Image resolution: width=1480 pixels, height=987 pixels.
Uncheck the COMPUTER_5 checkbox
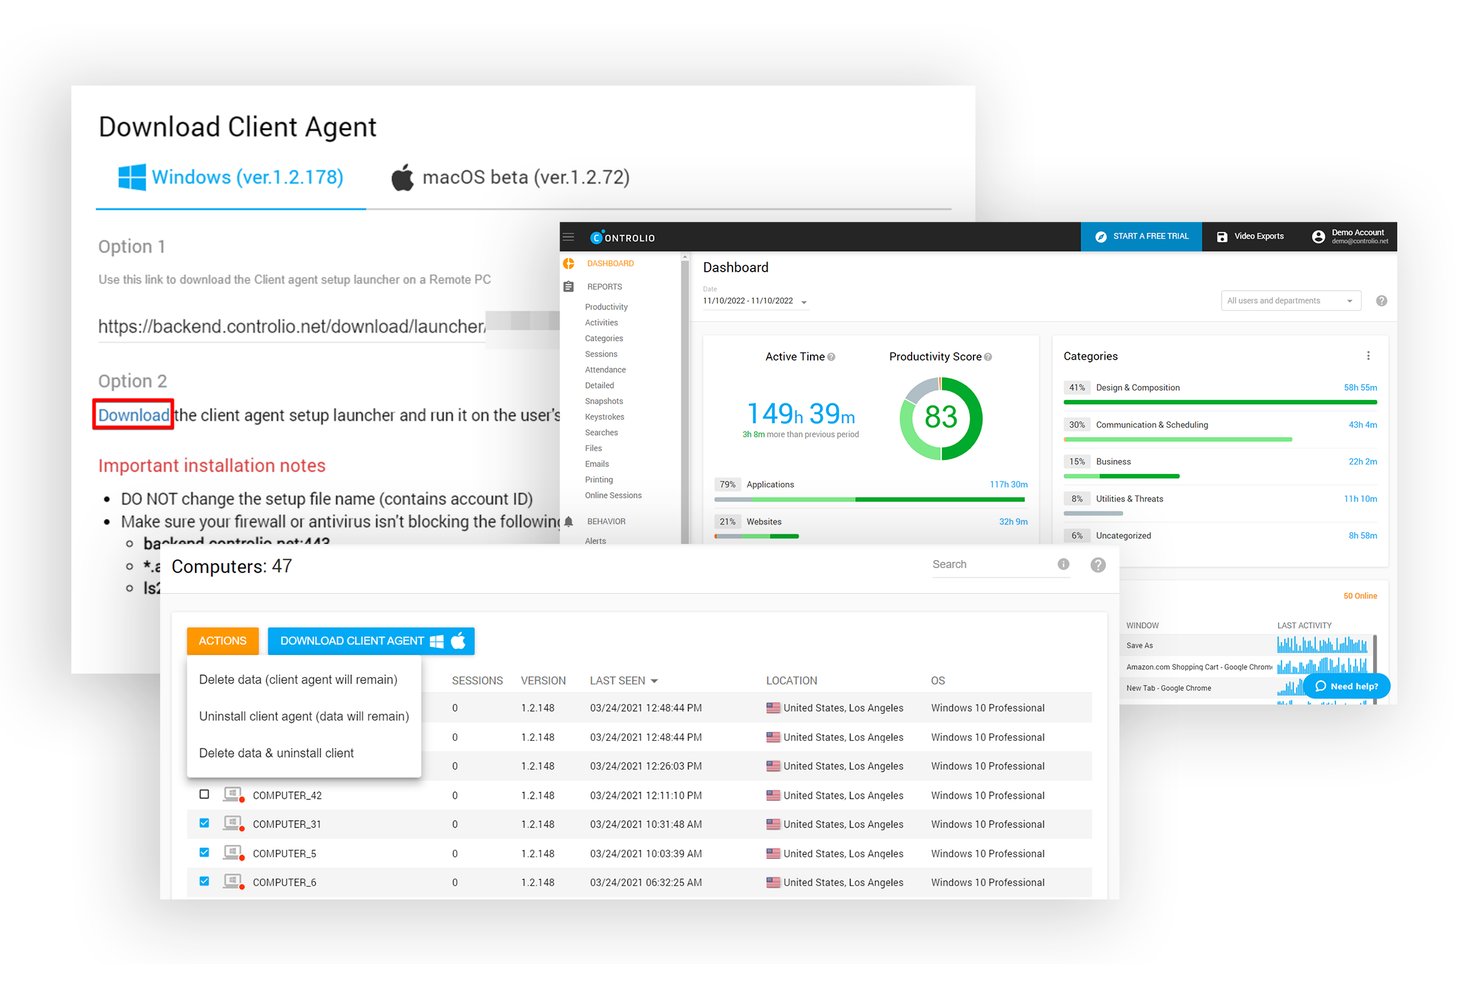tap(204, 853)
